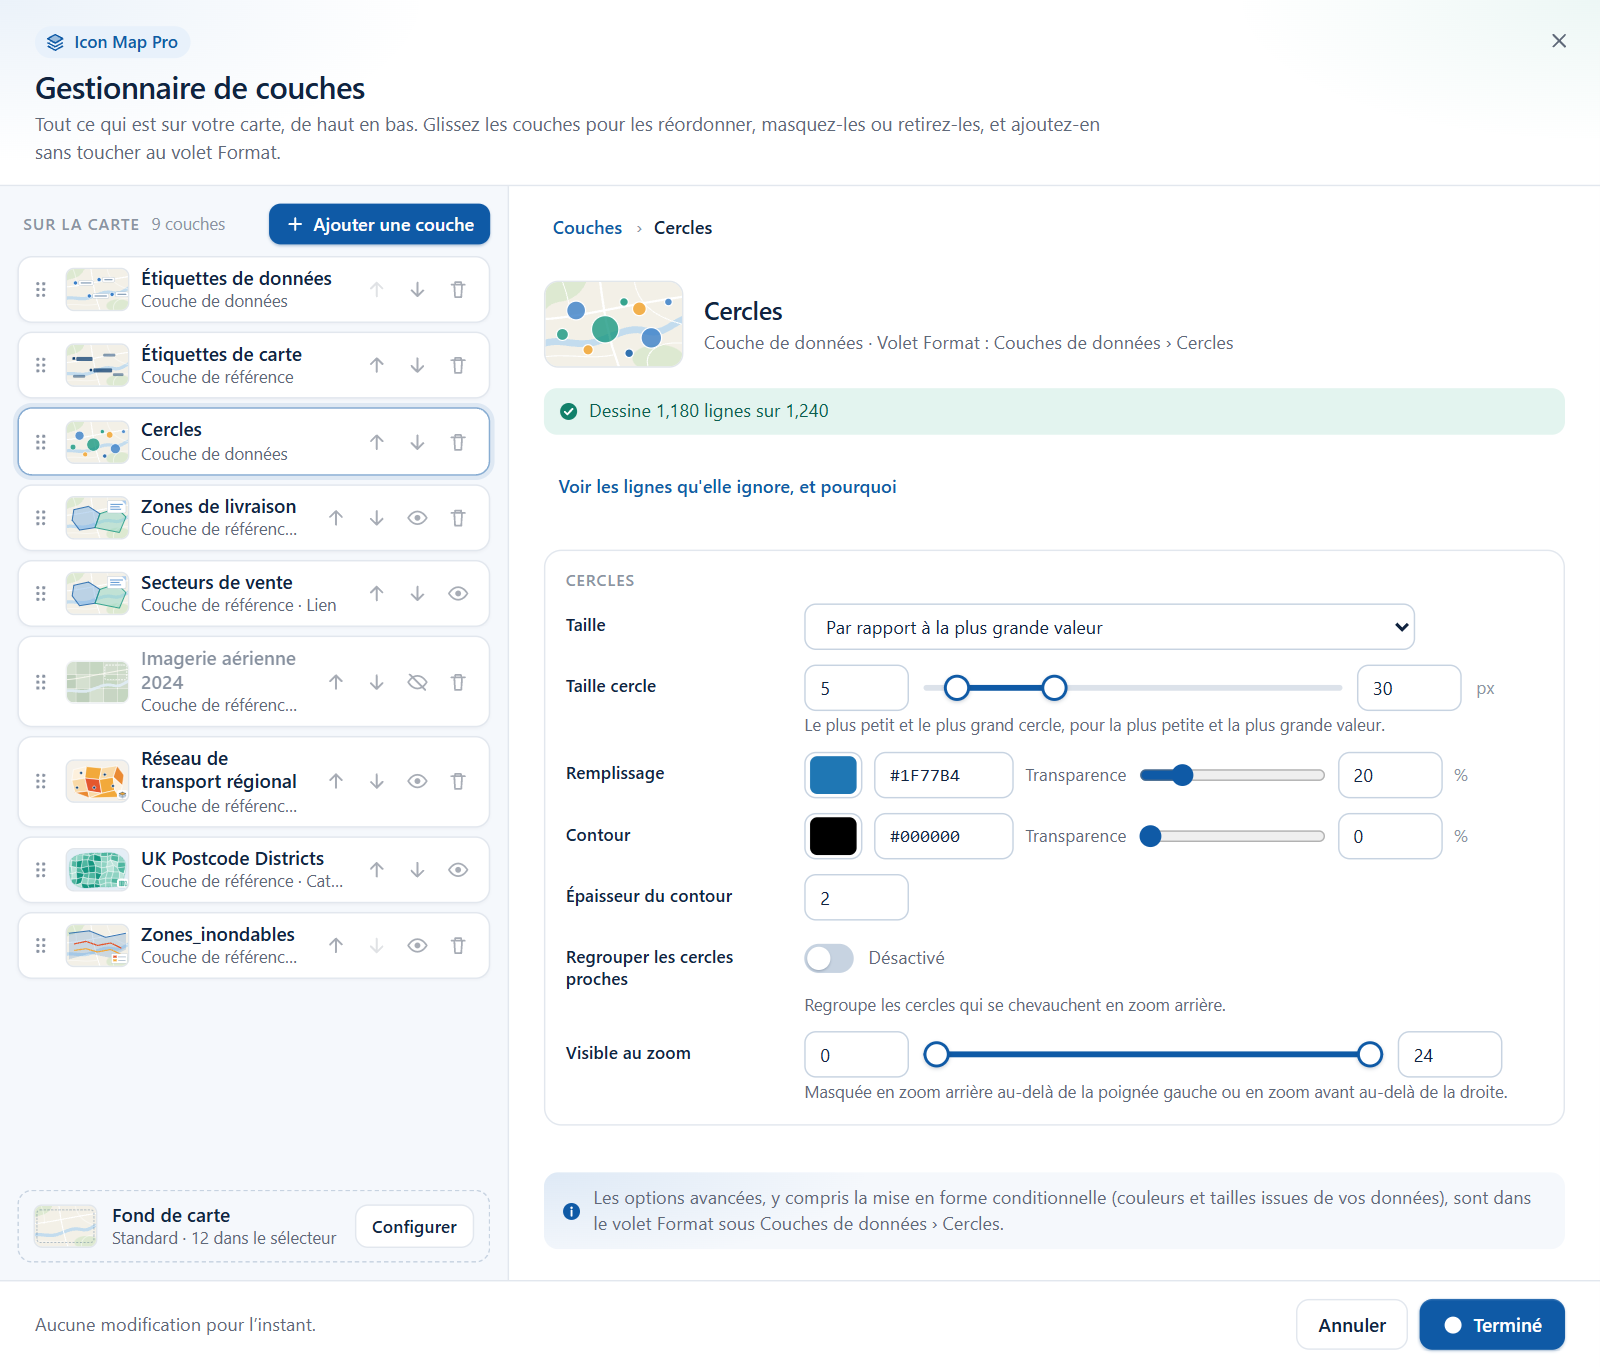
Task: Cancel with the Annuler button
Action: (x=1352, y=1325)
